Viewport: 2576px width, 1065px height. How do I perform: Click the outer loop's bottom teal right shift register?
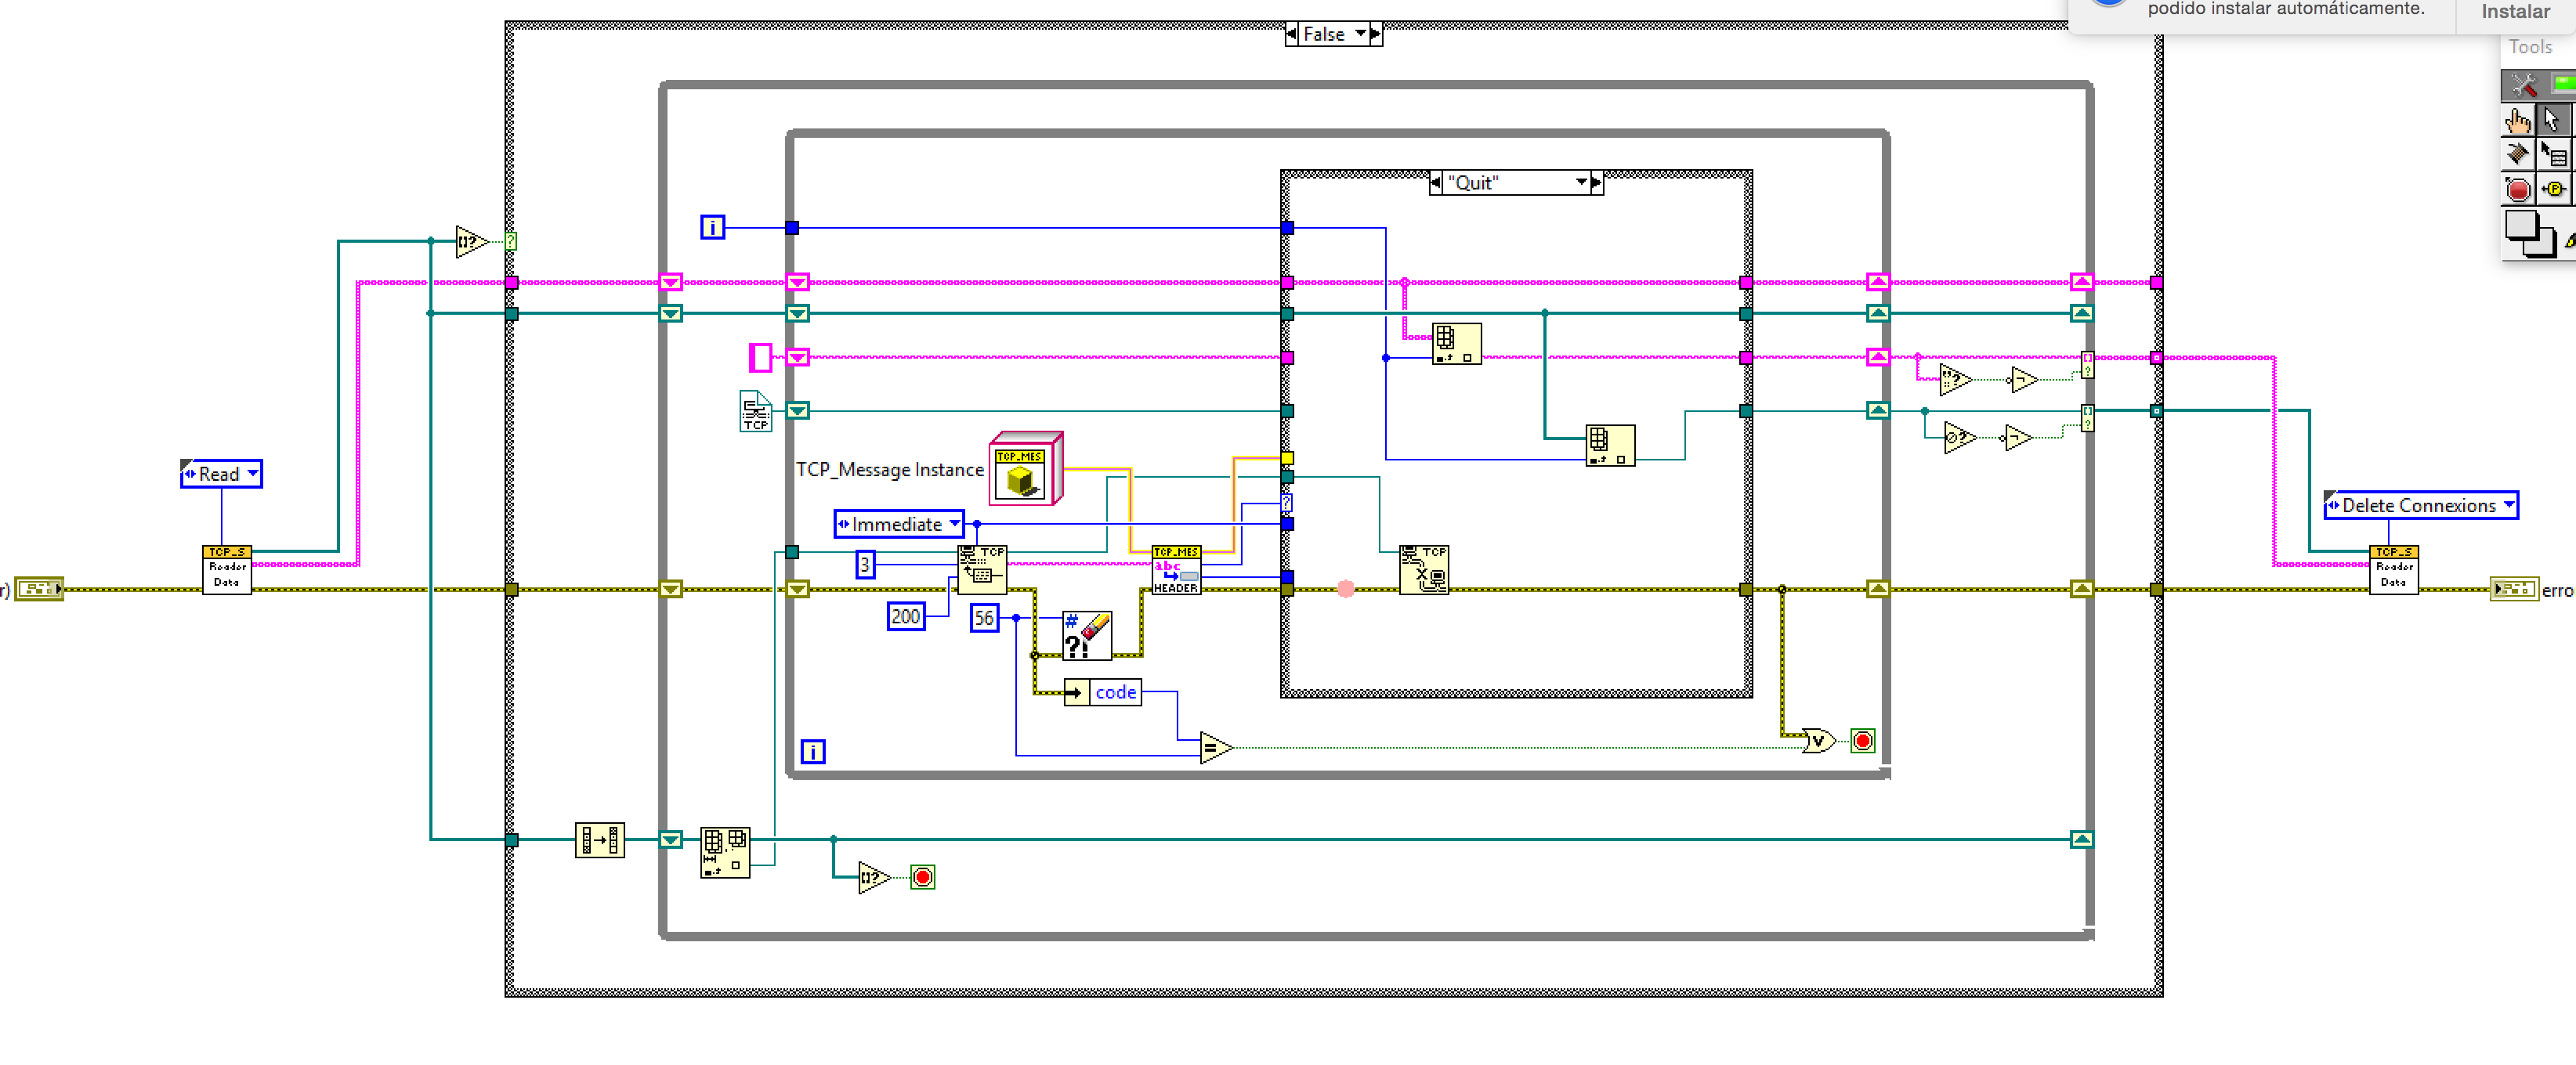(2082, 840)
